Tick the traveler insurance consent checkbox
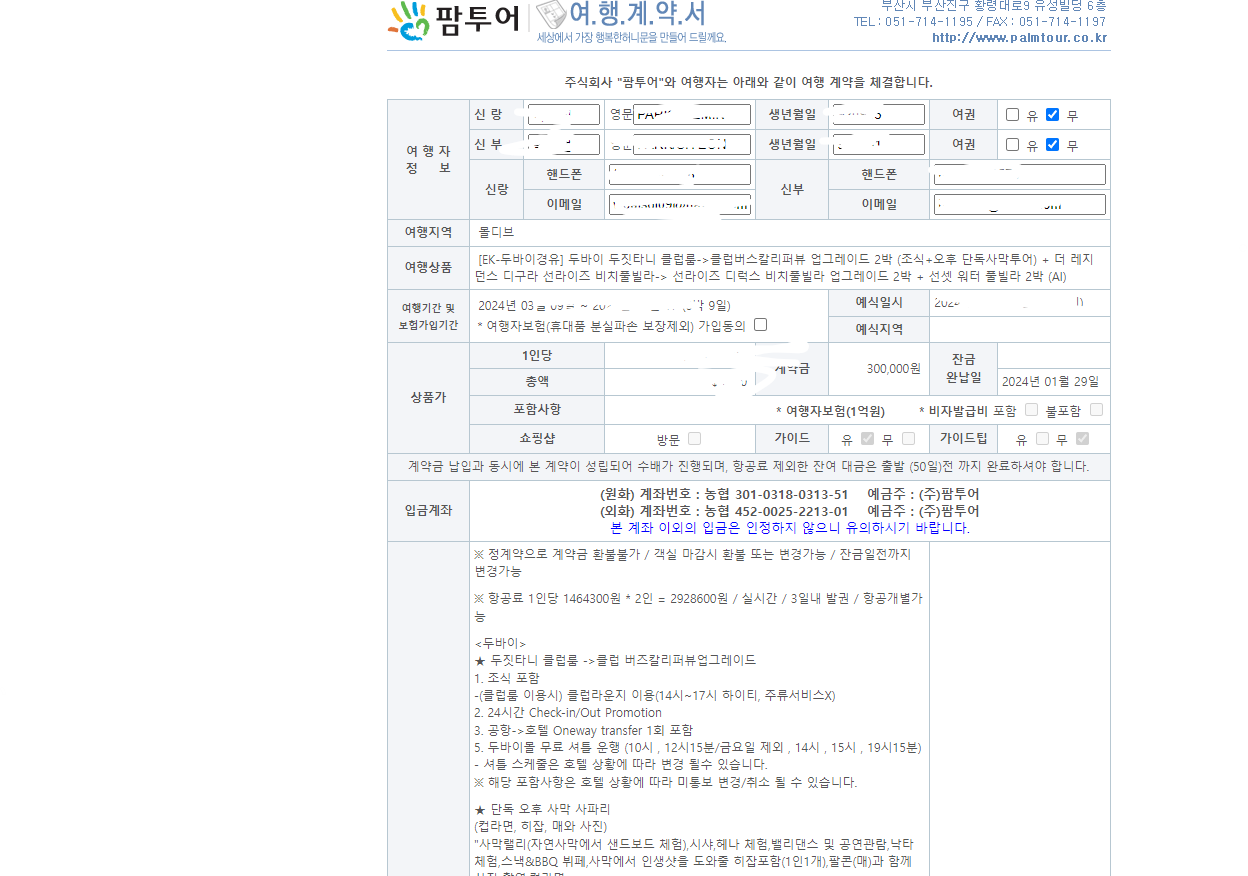Image resolution: width=1248 pixels, height=876 pixels. [760, 325]
